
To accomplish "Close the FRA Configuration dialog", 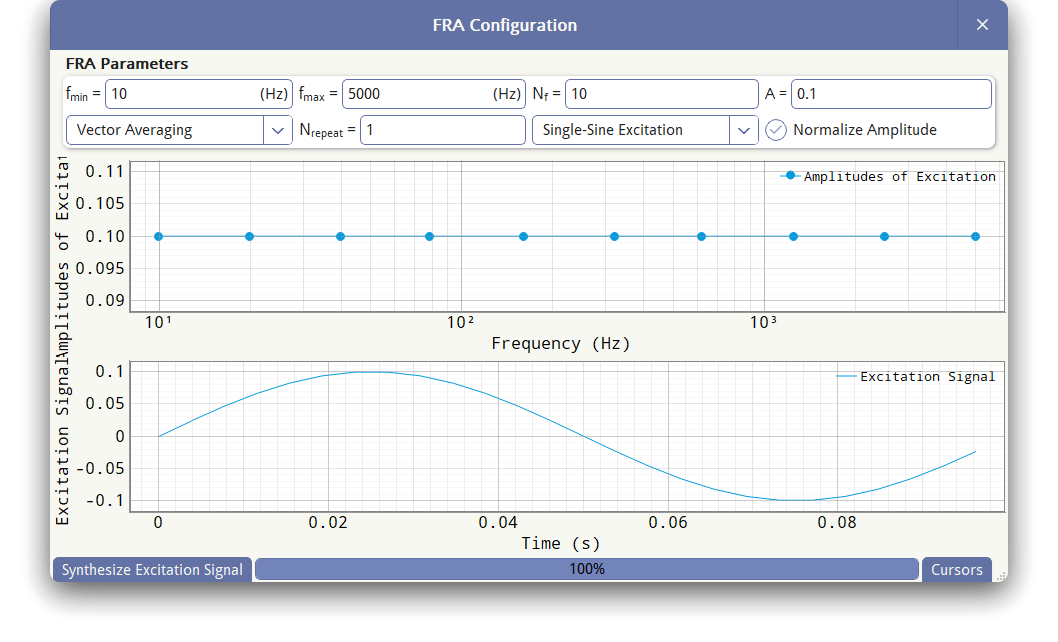I will pyautogui.click(x=982, y=25).
